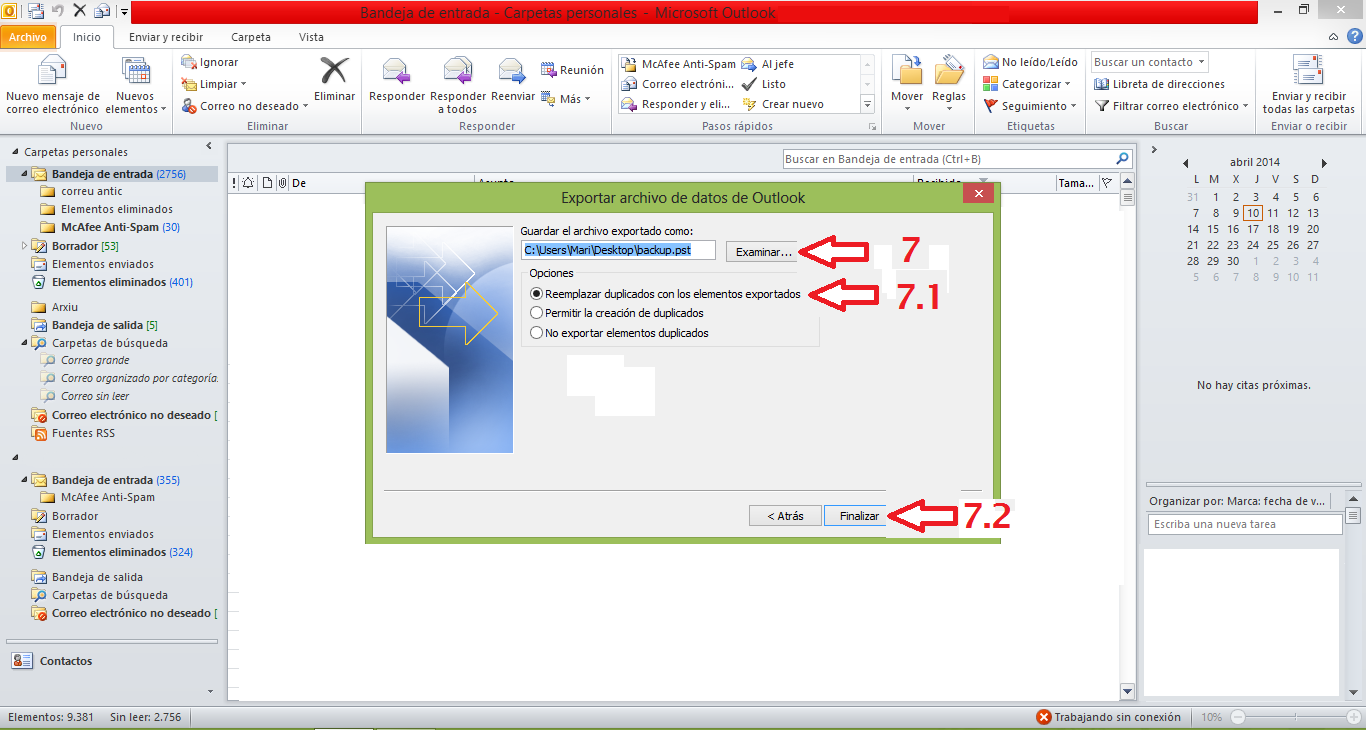
Task: Click the Responder ribbon icon
Action: coord(397,72)
